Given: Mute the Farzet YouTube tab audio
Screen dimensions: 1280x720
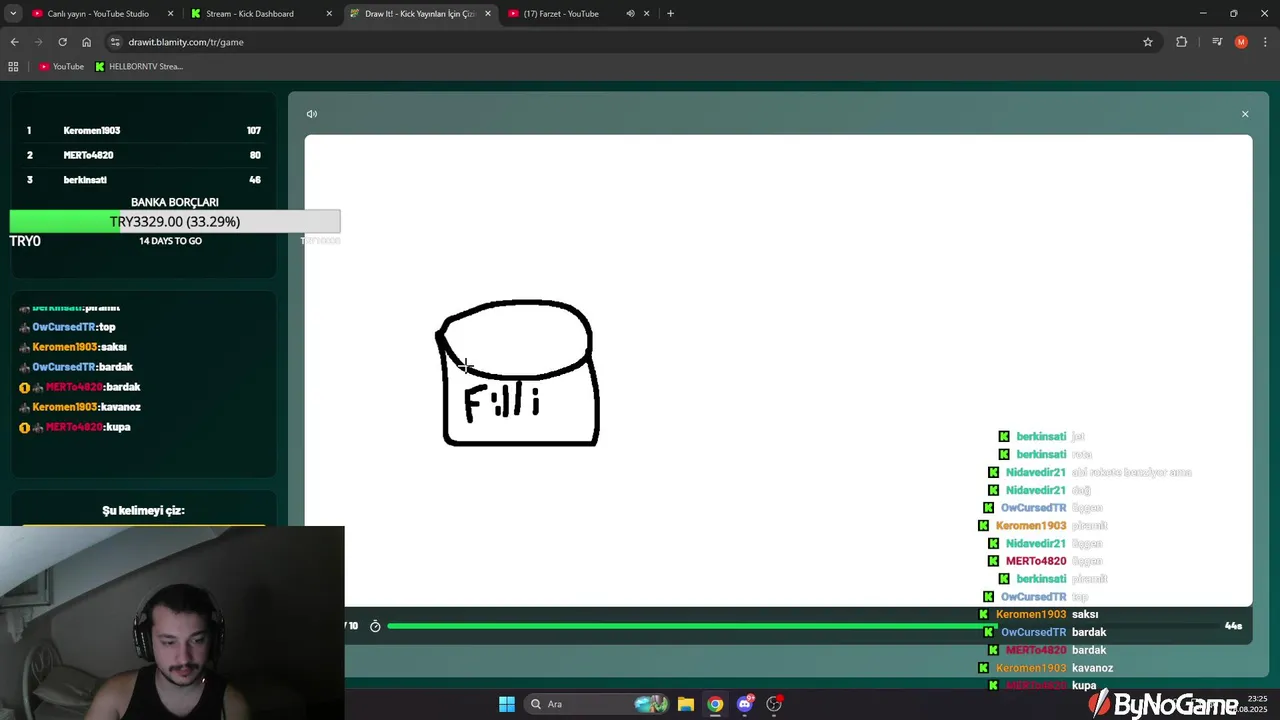Looking at the screenshot, I should tap(630, 14).
